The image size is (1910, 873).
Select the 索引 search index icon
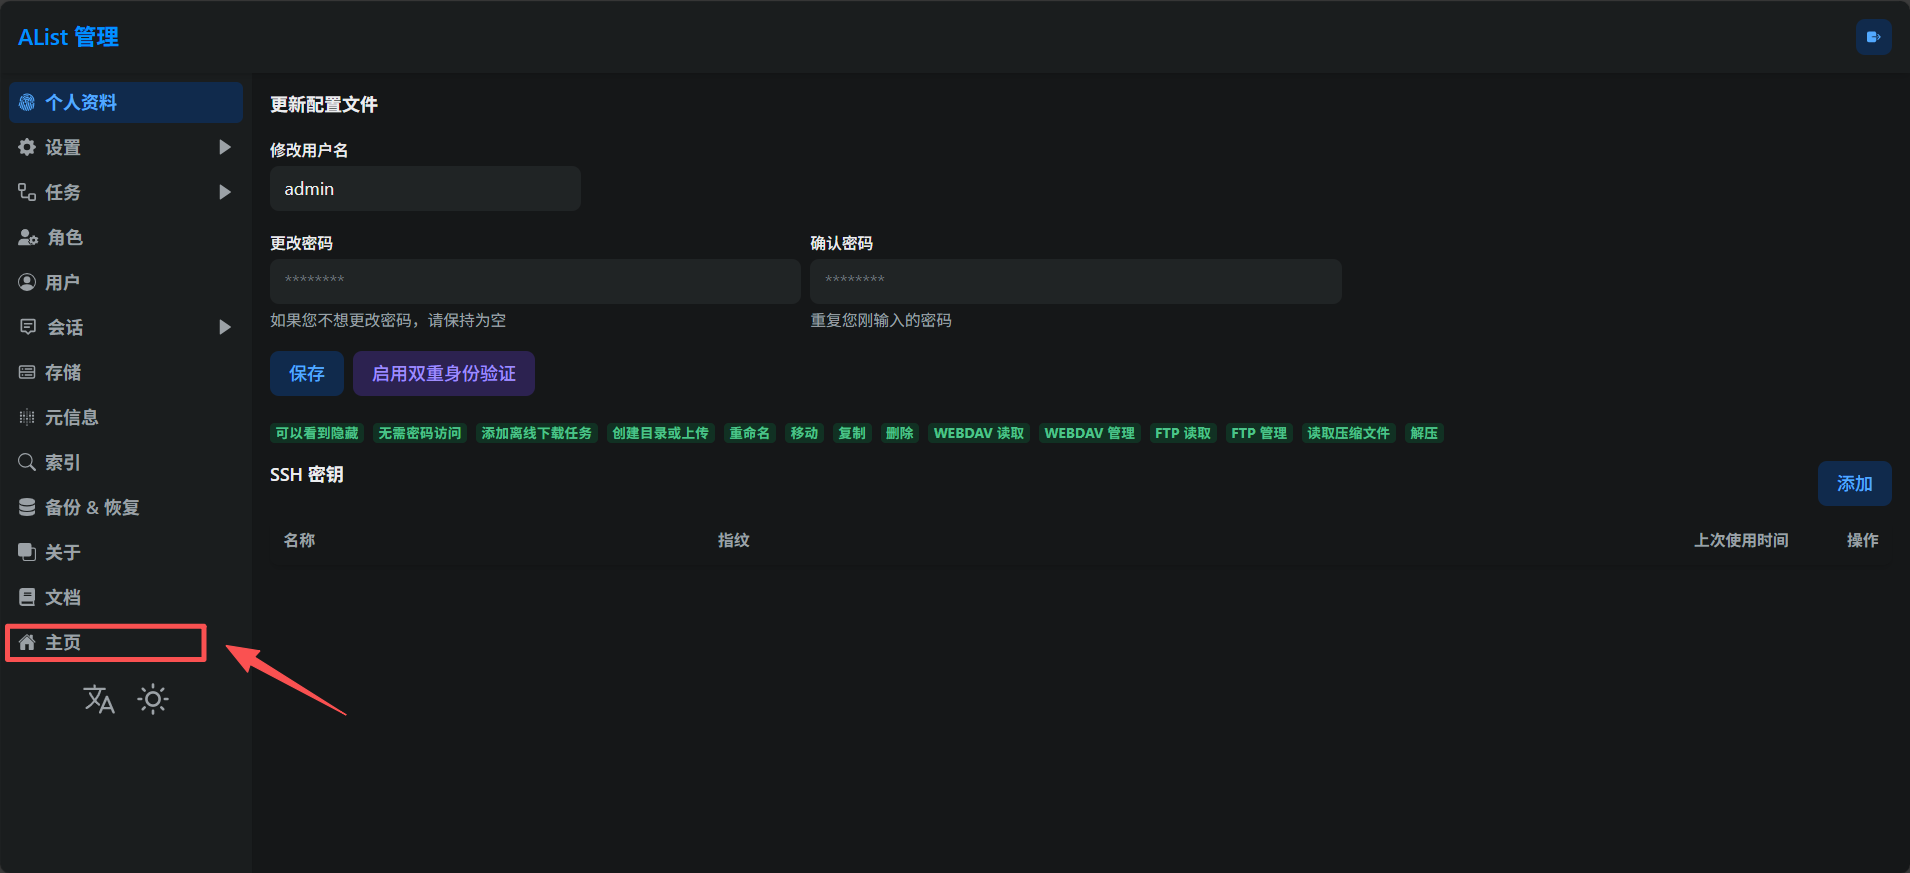27,463
